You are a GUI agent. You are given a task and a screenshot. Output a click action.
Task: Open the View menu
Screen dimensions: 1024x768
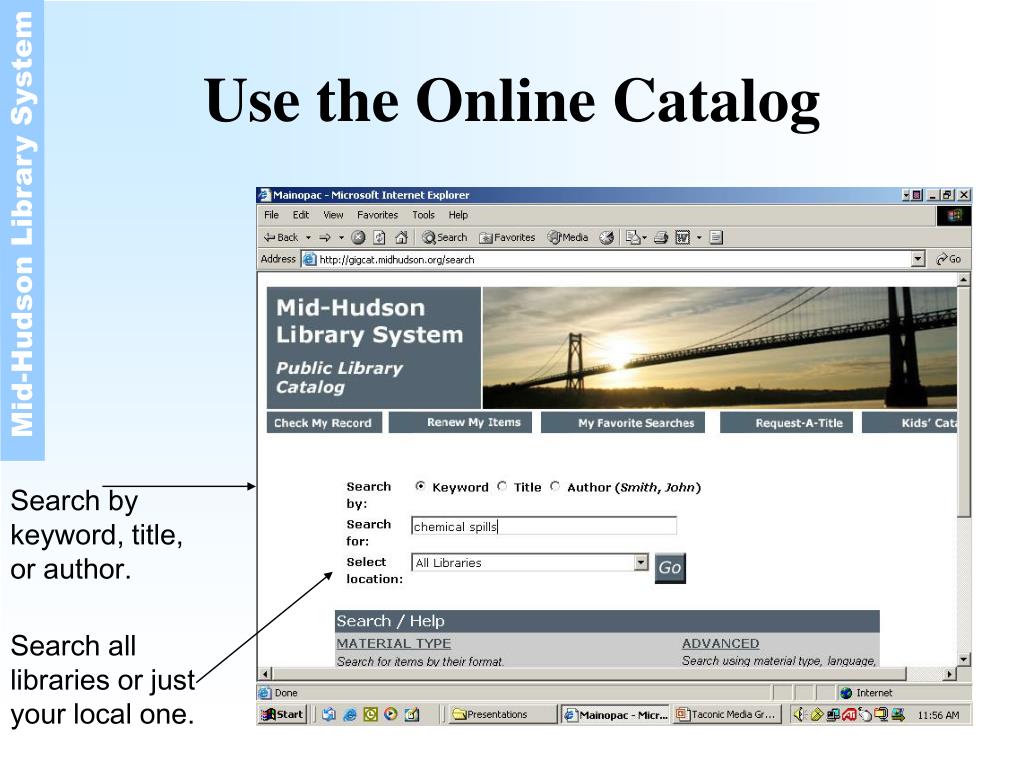click(333, 215)
